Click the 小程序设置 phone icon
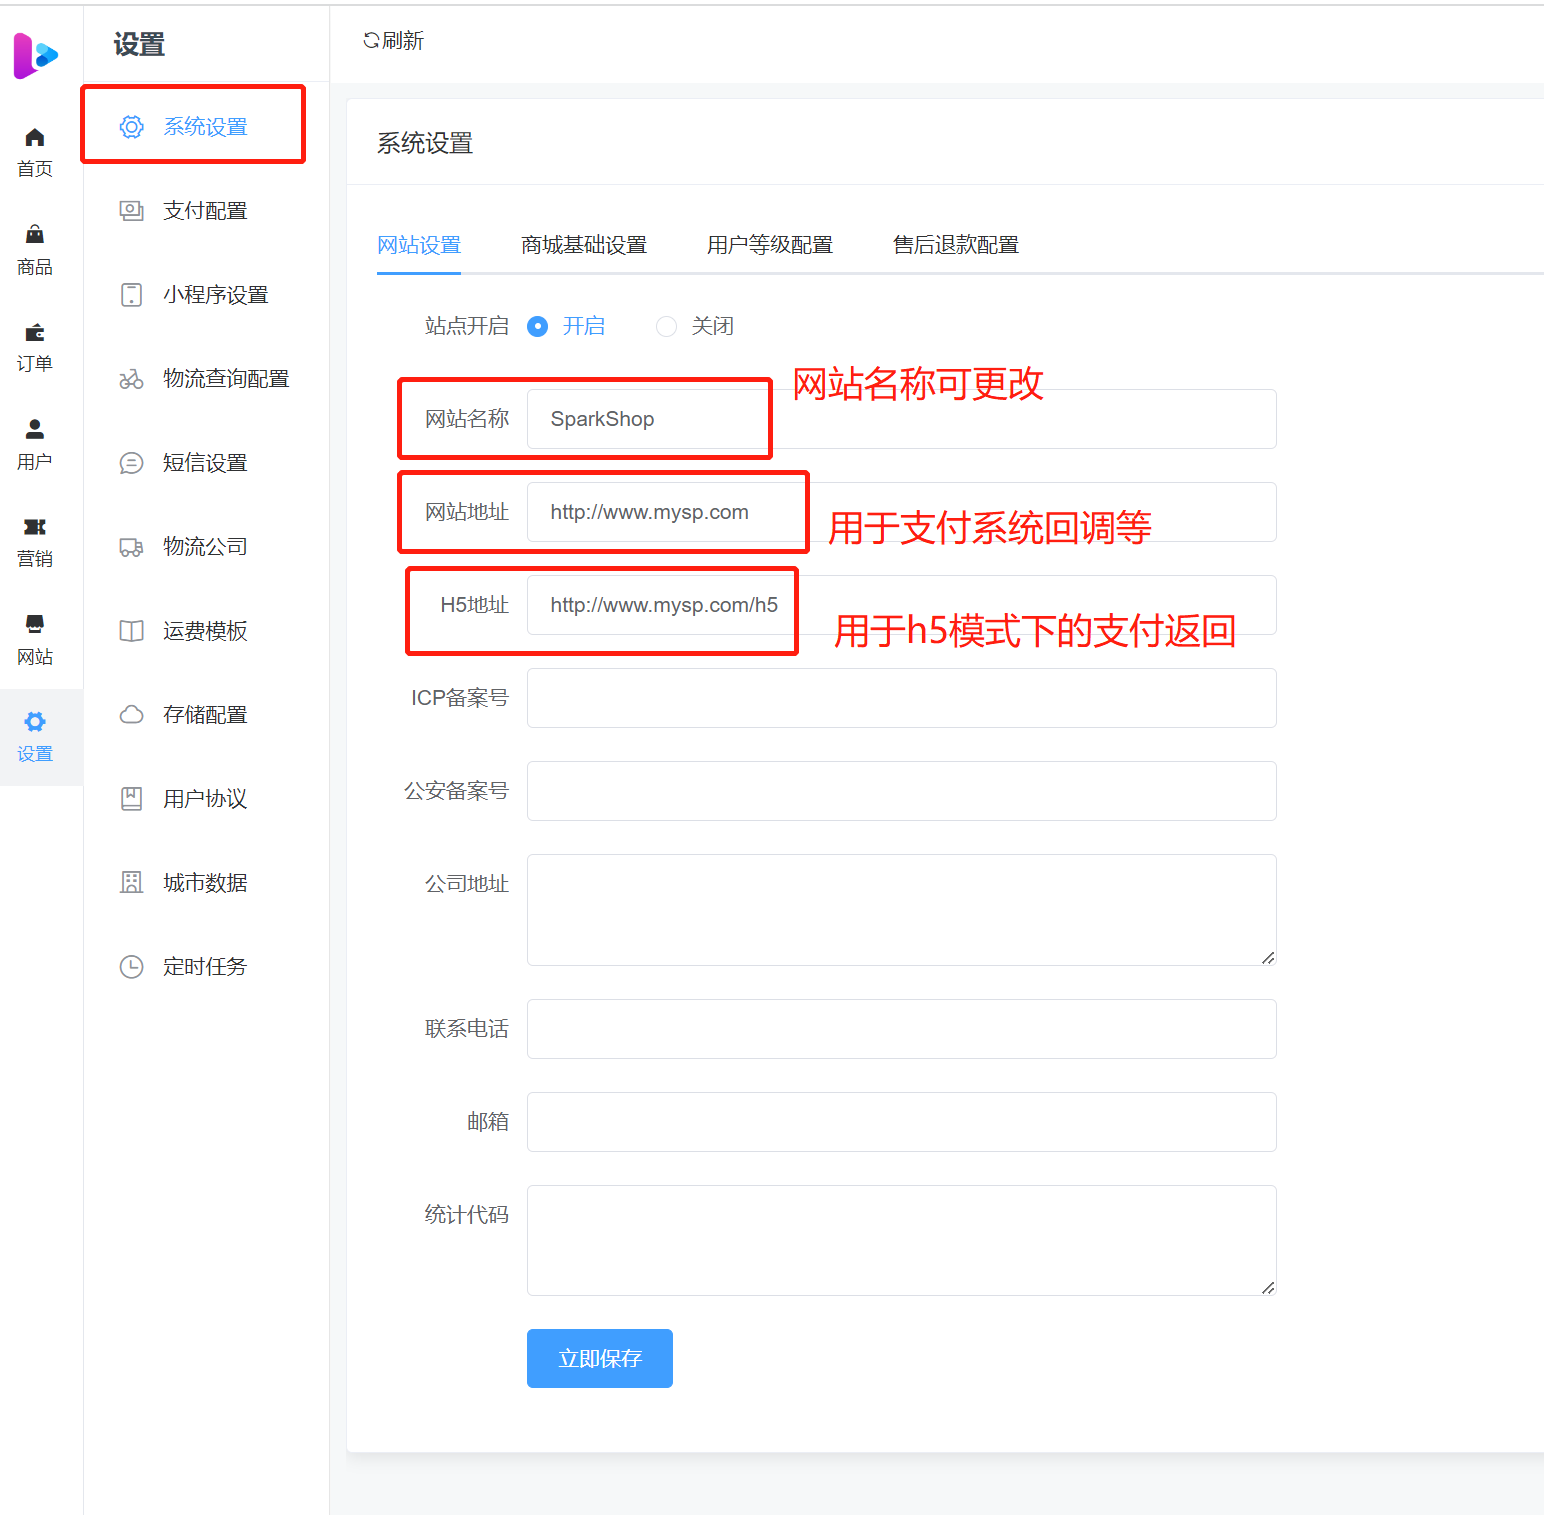The width and height of the screenshot is (1544, 1515). click(131, 295)
